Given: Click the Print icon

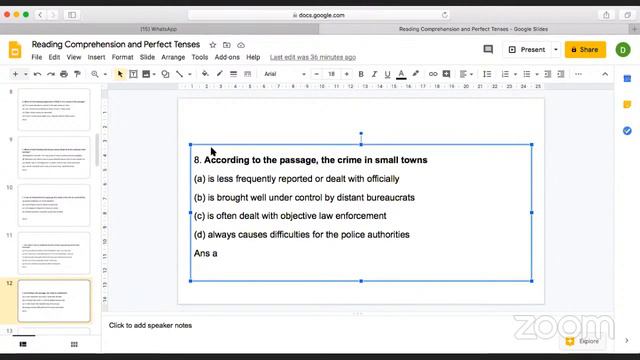Looking at the screenshot, I should [x=64, y=74].
